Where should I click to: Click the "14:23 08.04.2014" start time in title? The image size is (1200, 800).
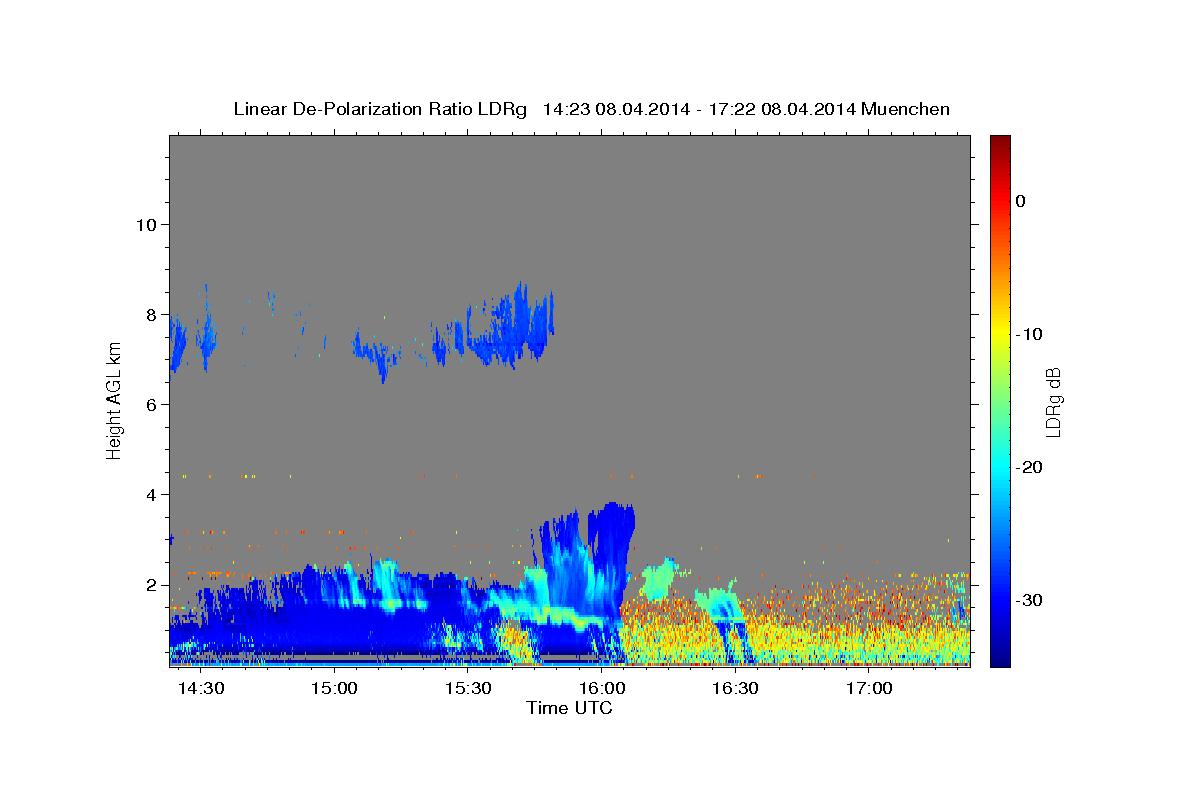[616, 109]
